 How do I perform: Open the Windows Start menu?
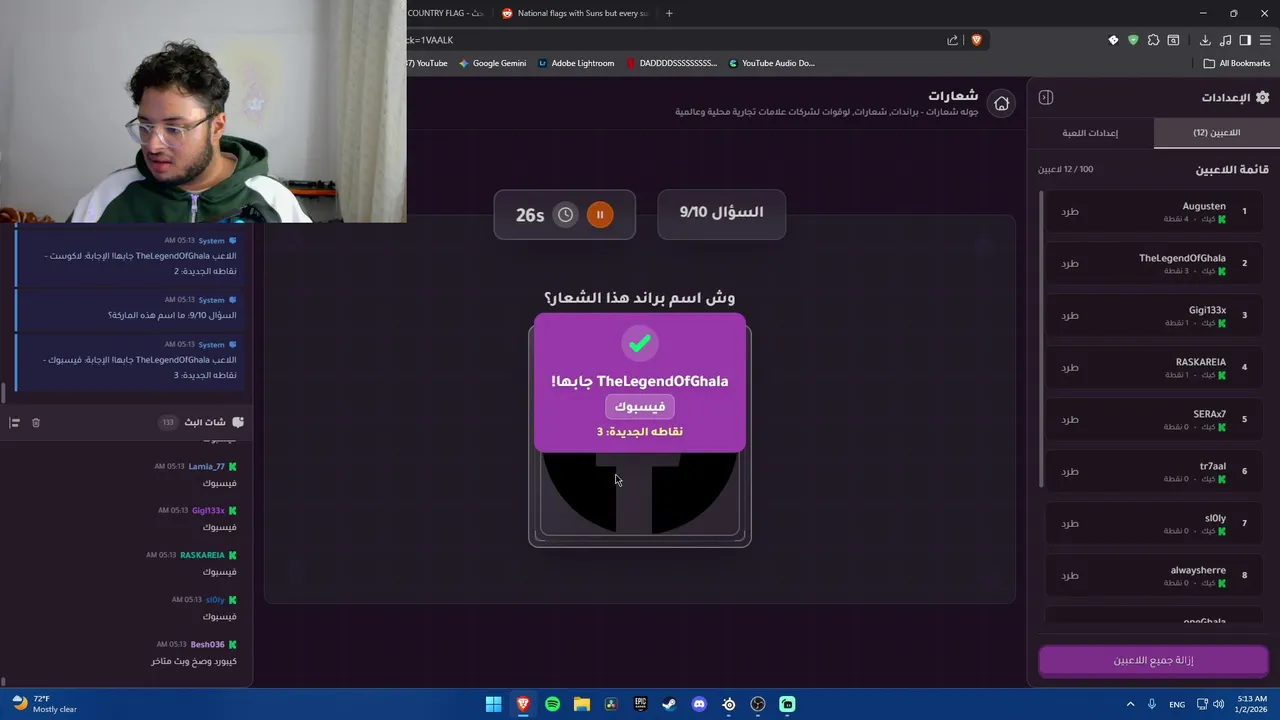click(x=493, y=704)
